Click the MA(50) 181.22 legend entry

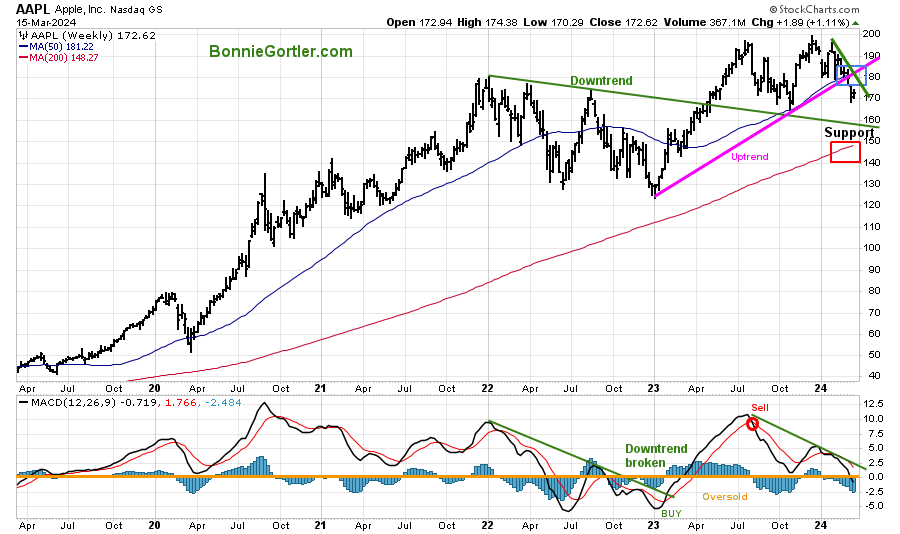tap(56, 47)
